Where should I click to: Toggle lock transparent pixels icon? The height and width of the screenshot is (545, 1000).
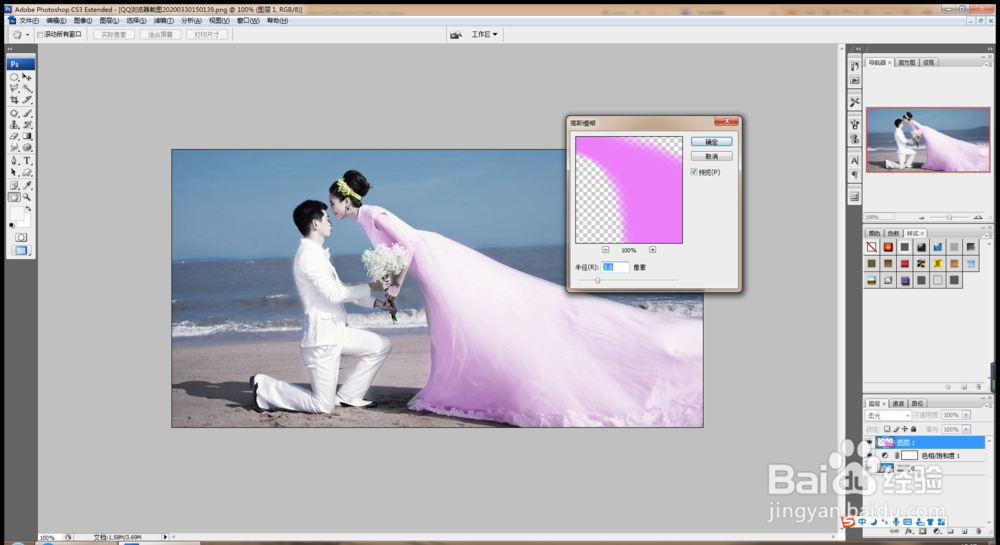(x=887, y=429)
